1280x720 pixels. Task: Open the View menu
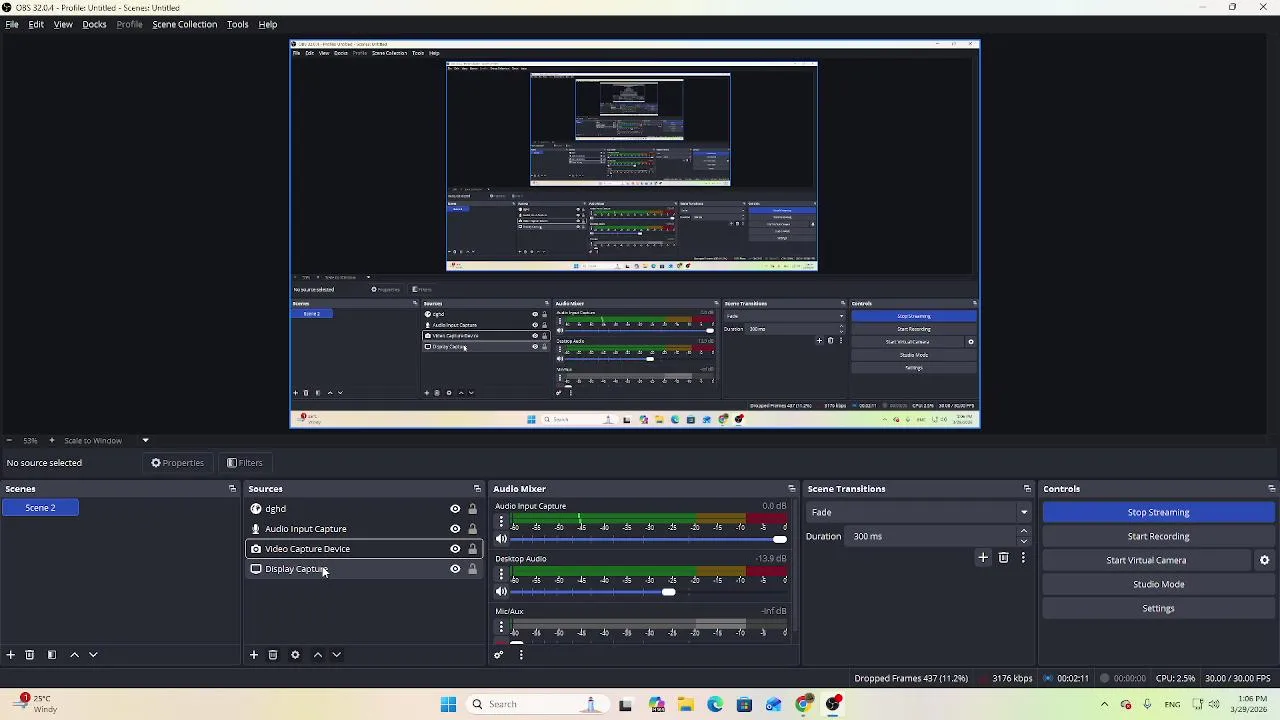click(x=63, y=24)
